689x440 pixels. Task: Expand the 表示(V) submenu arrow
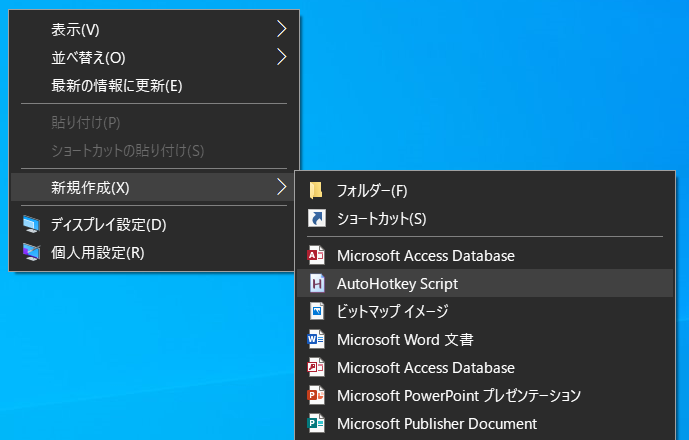point(281,29)
